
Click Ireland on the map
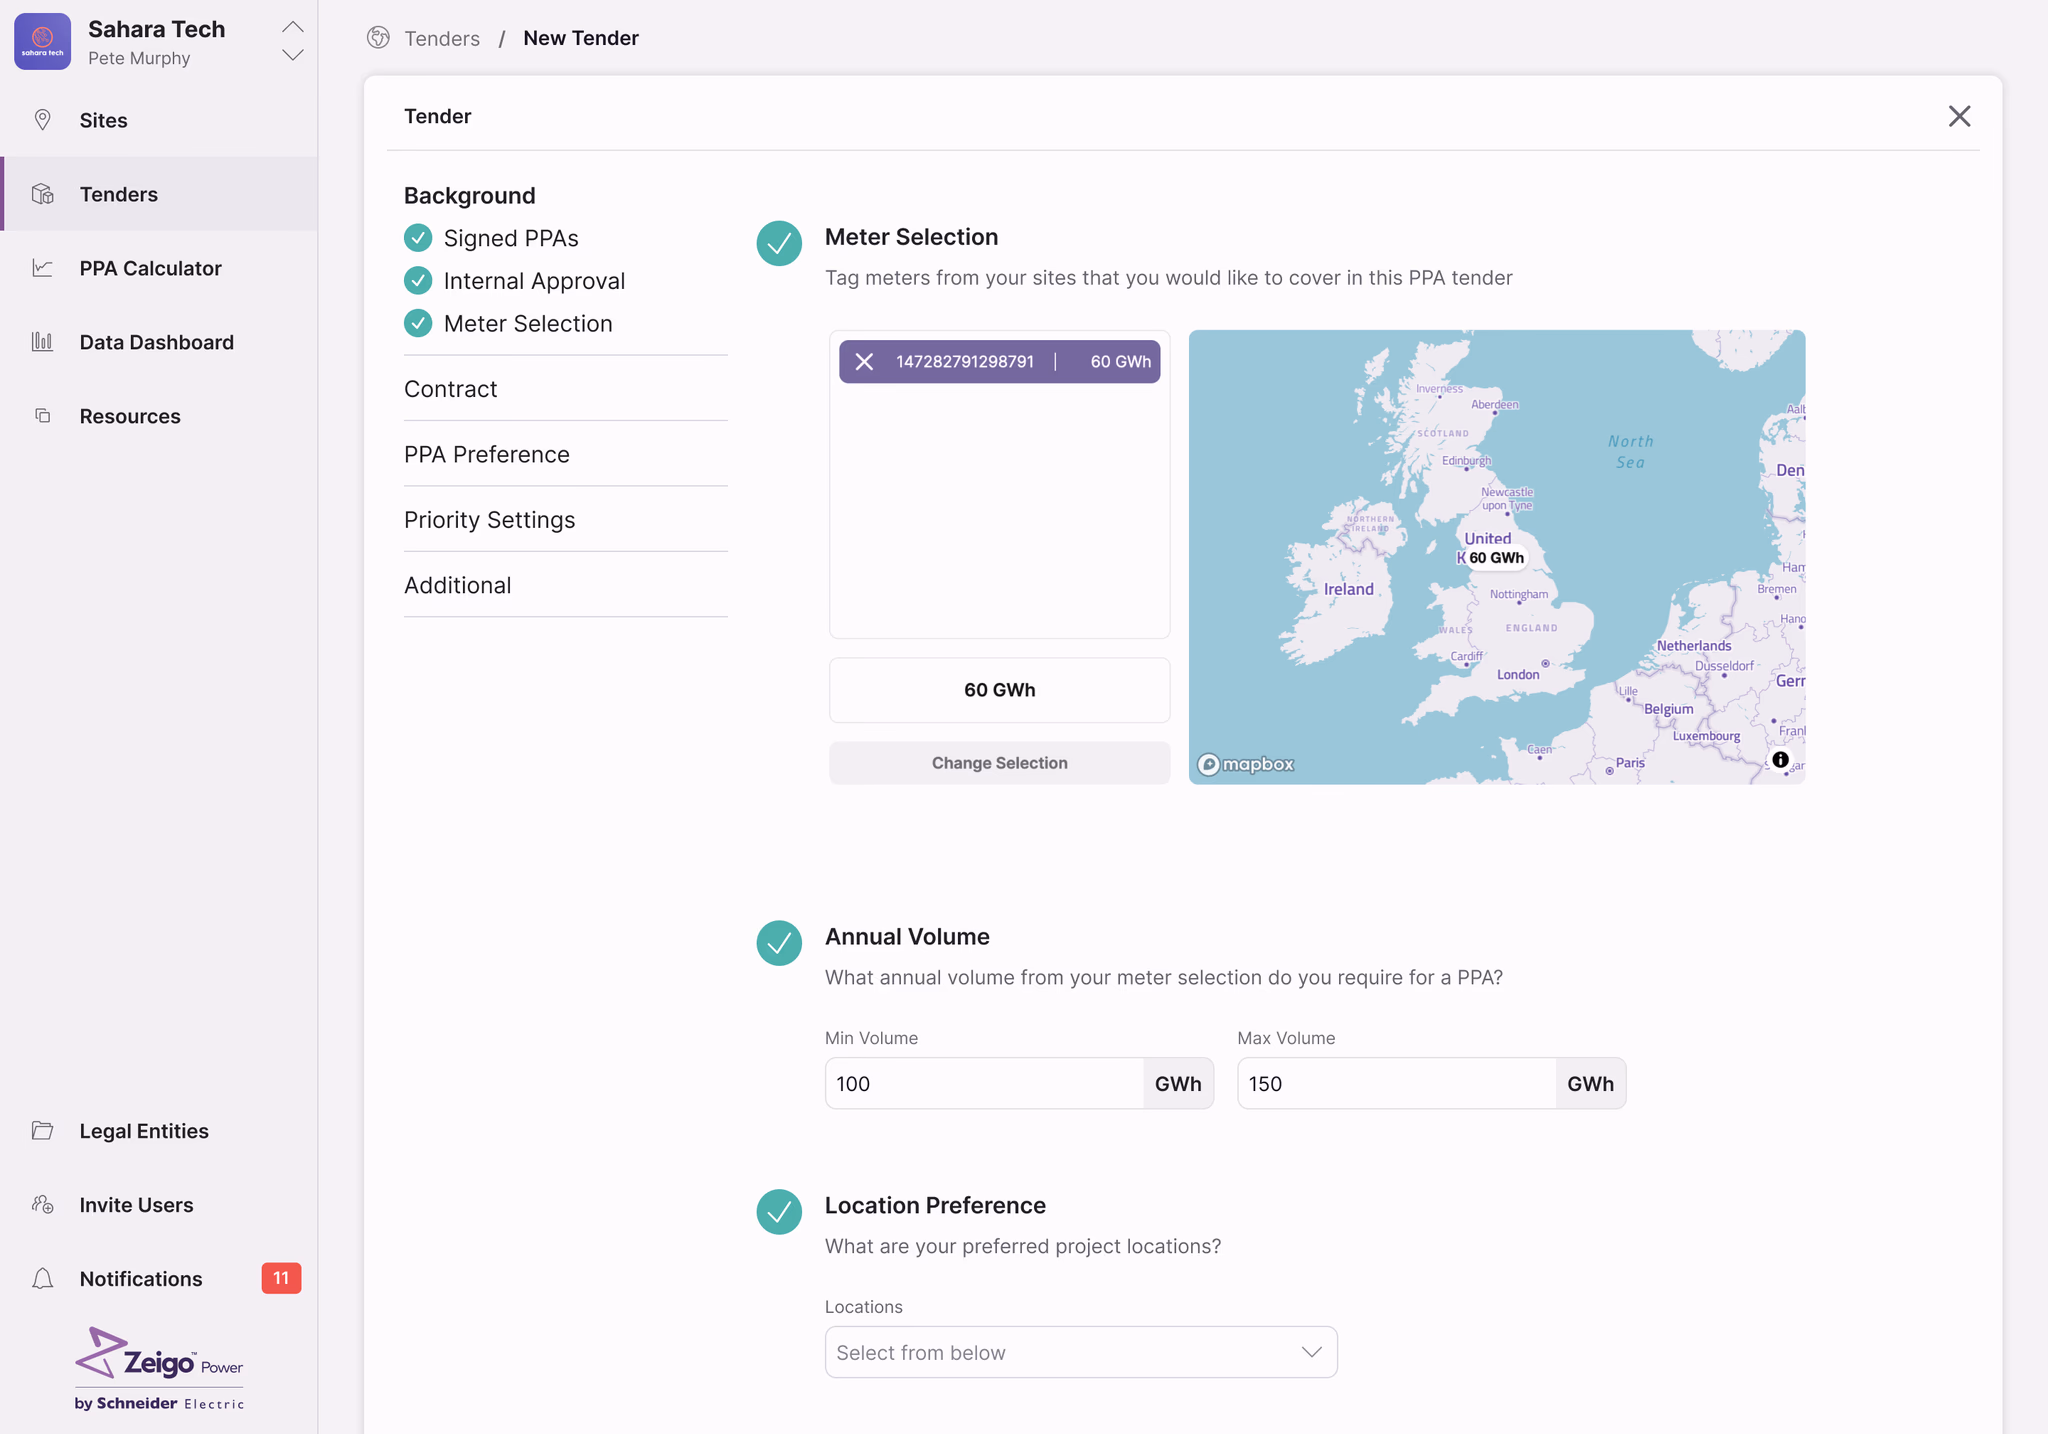(x=1348, y=589)
